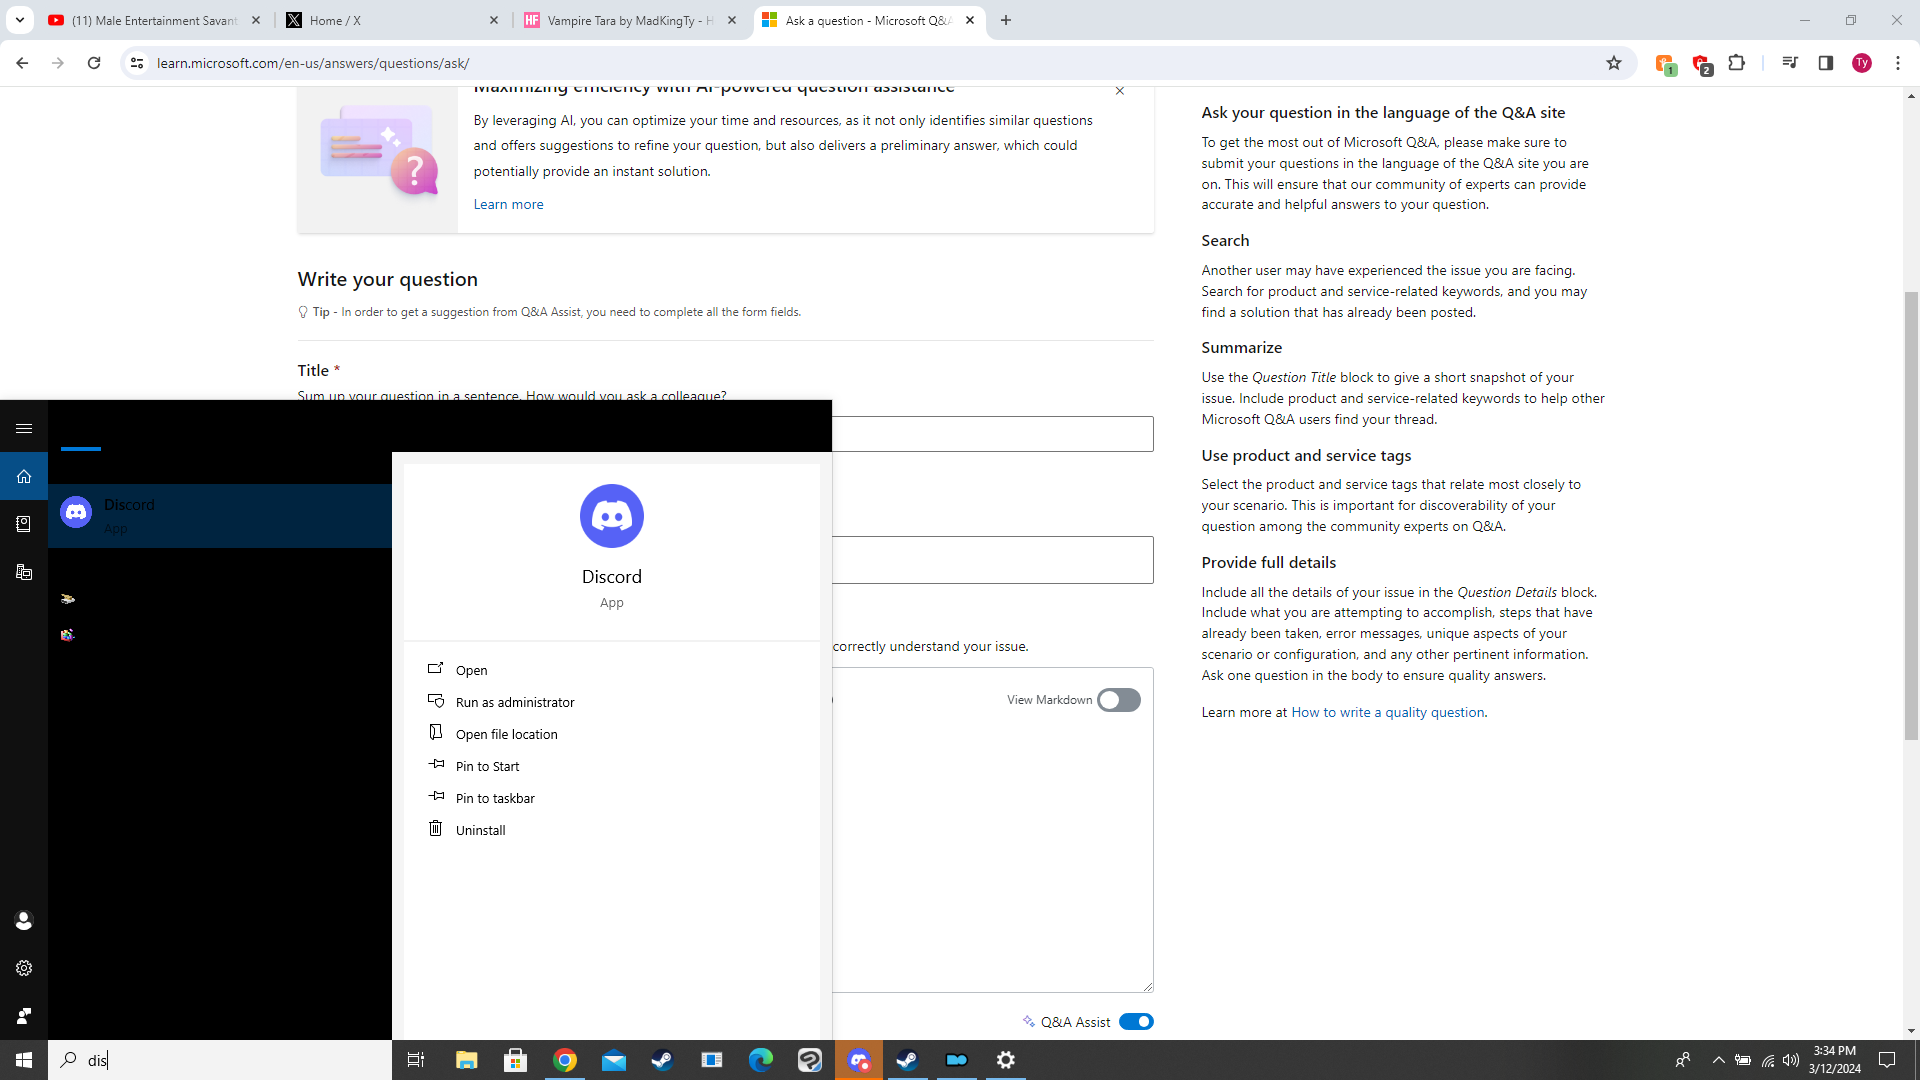Click Chrome's media control icon in the toolbar

pyautogui.click(x=1790, y=63)
